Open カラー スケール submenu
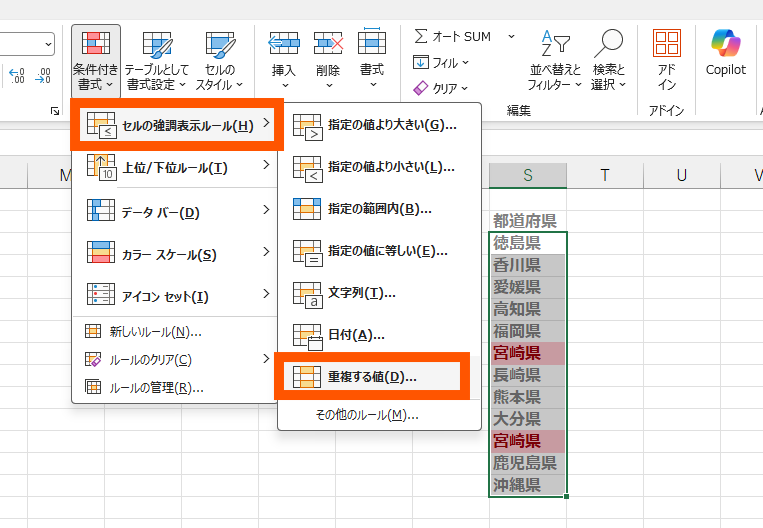This screenshot has width=763, height=528. (177, 252)
